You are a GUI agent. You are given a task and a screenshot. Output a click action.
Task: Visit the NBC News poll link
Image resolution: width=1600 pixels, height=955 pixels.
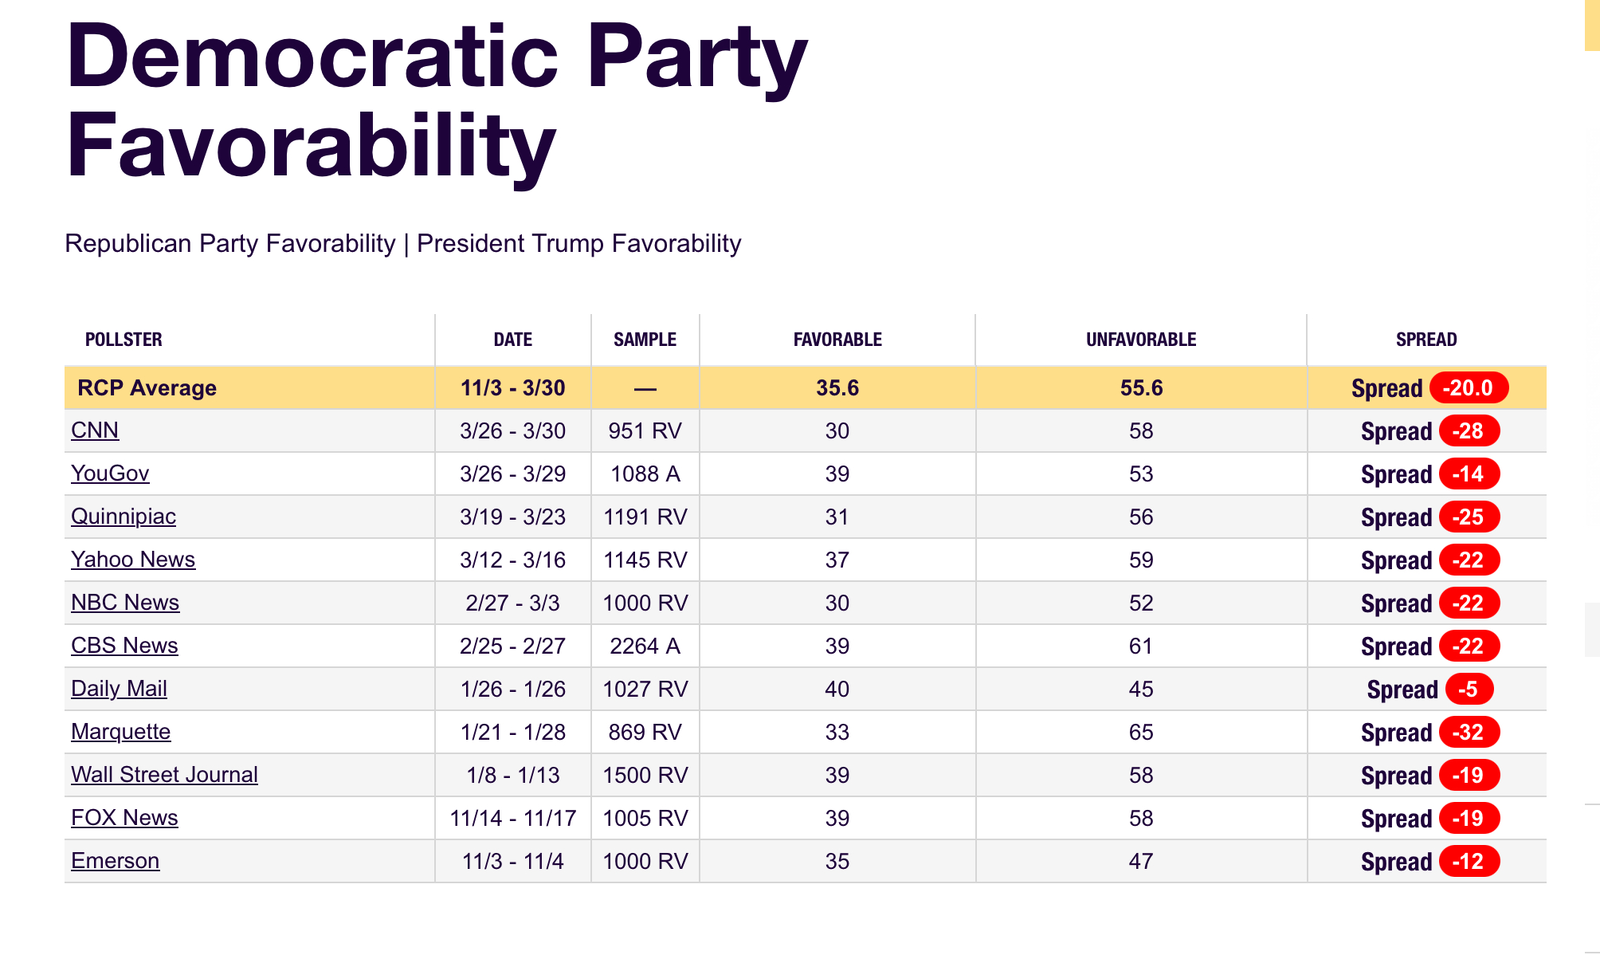[x=125, y=603]
